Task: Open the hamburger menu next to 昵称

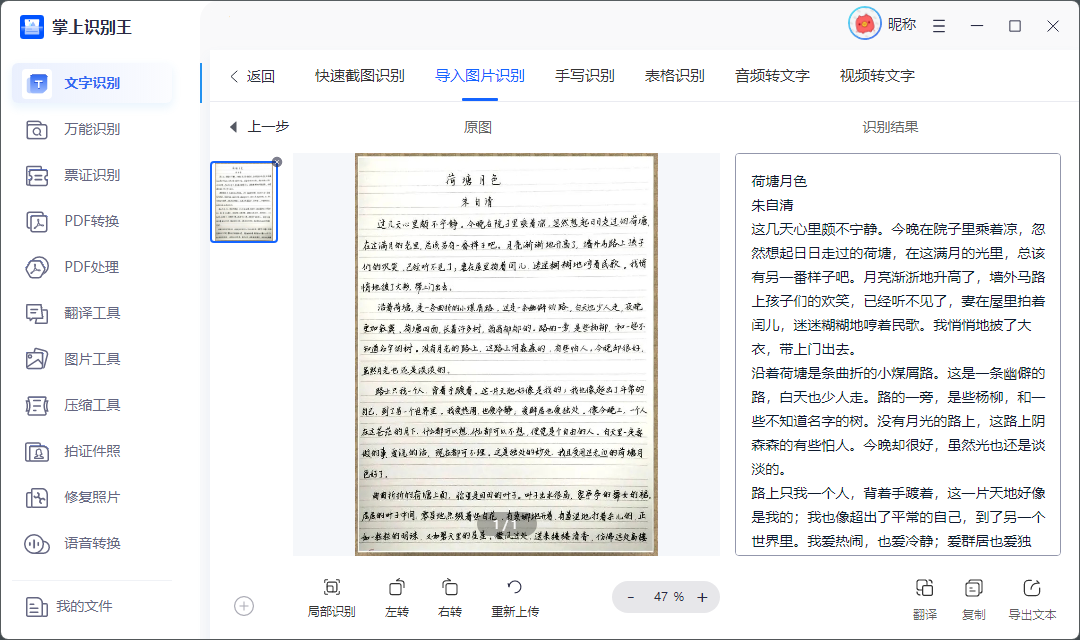Action: pos(938,26)
